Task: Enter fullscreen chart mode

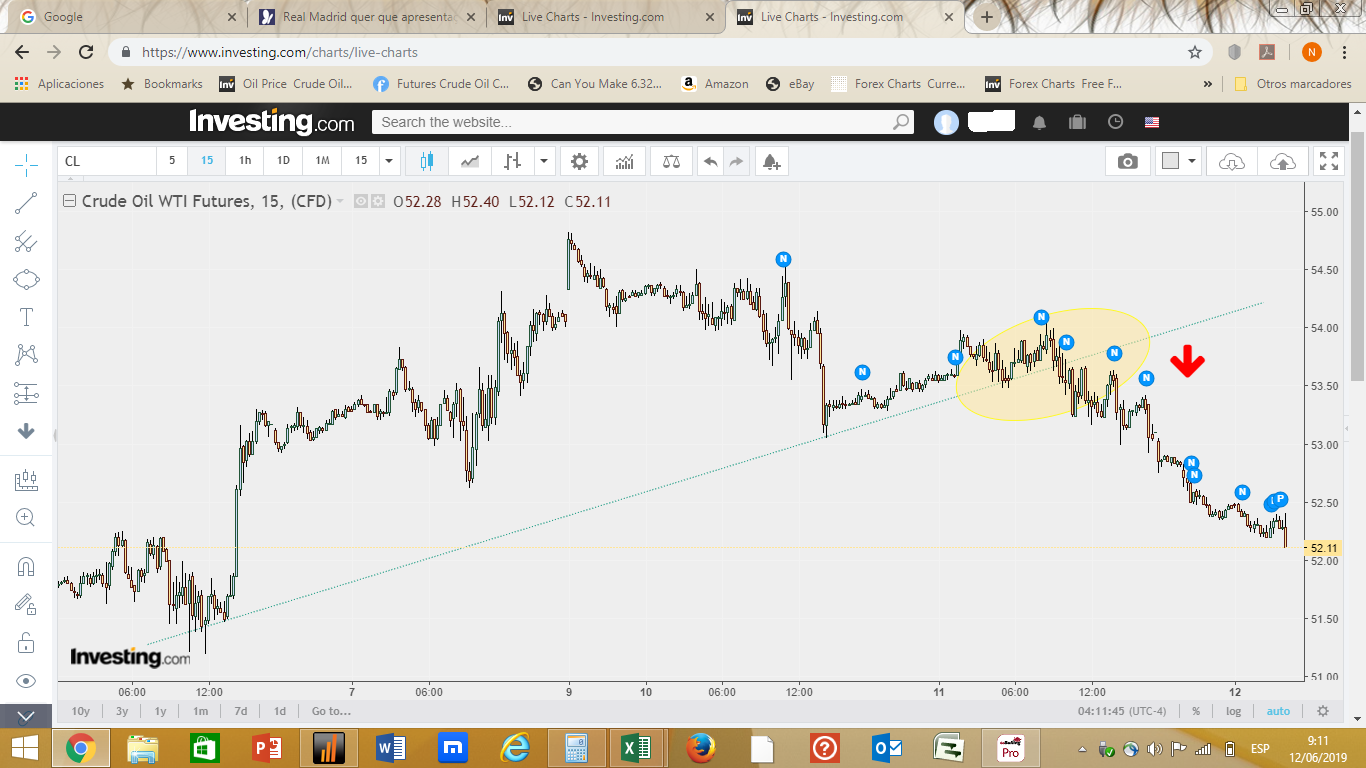Action: (1329, 161)
